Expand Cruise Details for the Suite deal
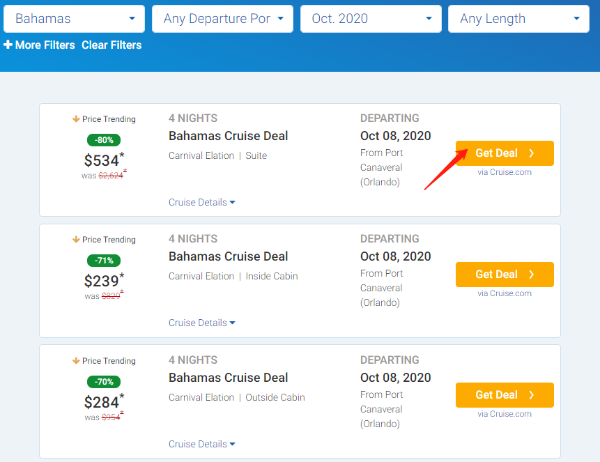The width and height of the screenshot is (600, 462). pyautogui.click(x=202, y=202)
